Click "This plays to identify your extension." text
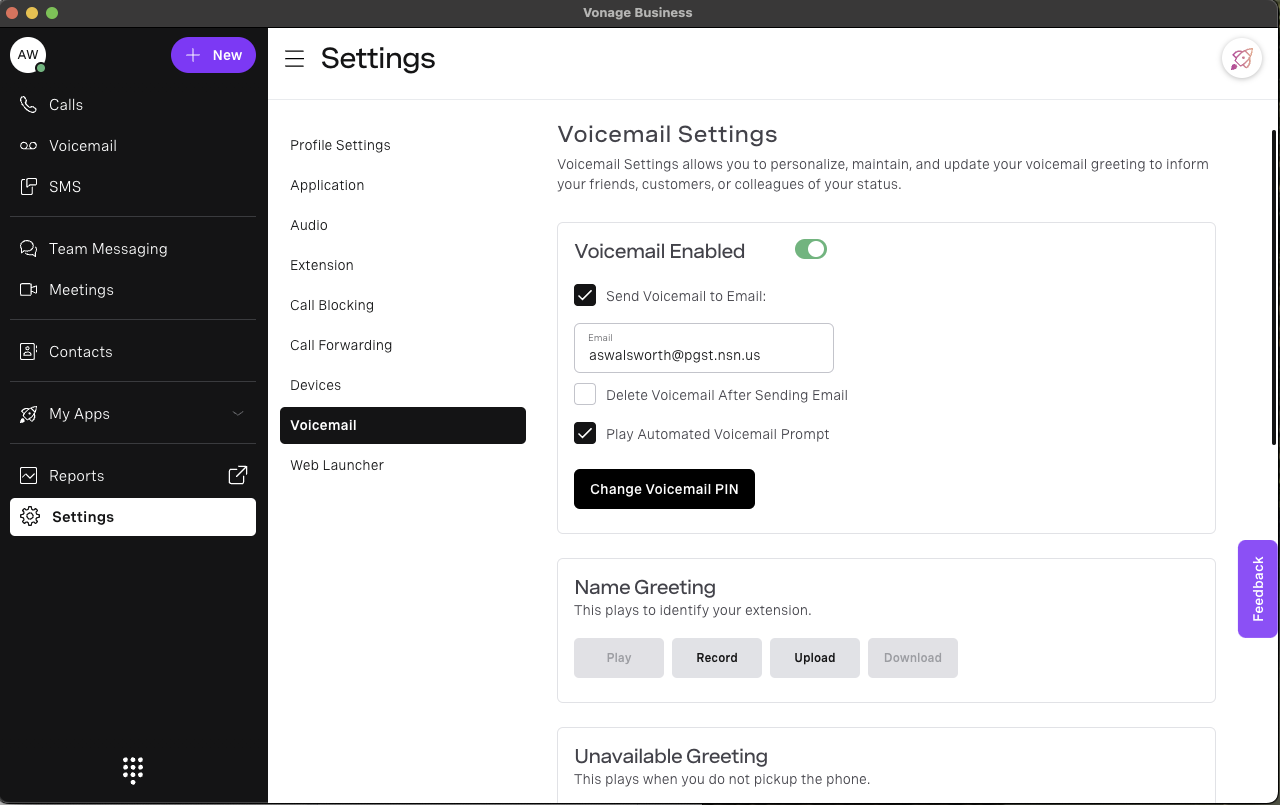The width and height of the screenshot is (1280, 805). 693,610
